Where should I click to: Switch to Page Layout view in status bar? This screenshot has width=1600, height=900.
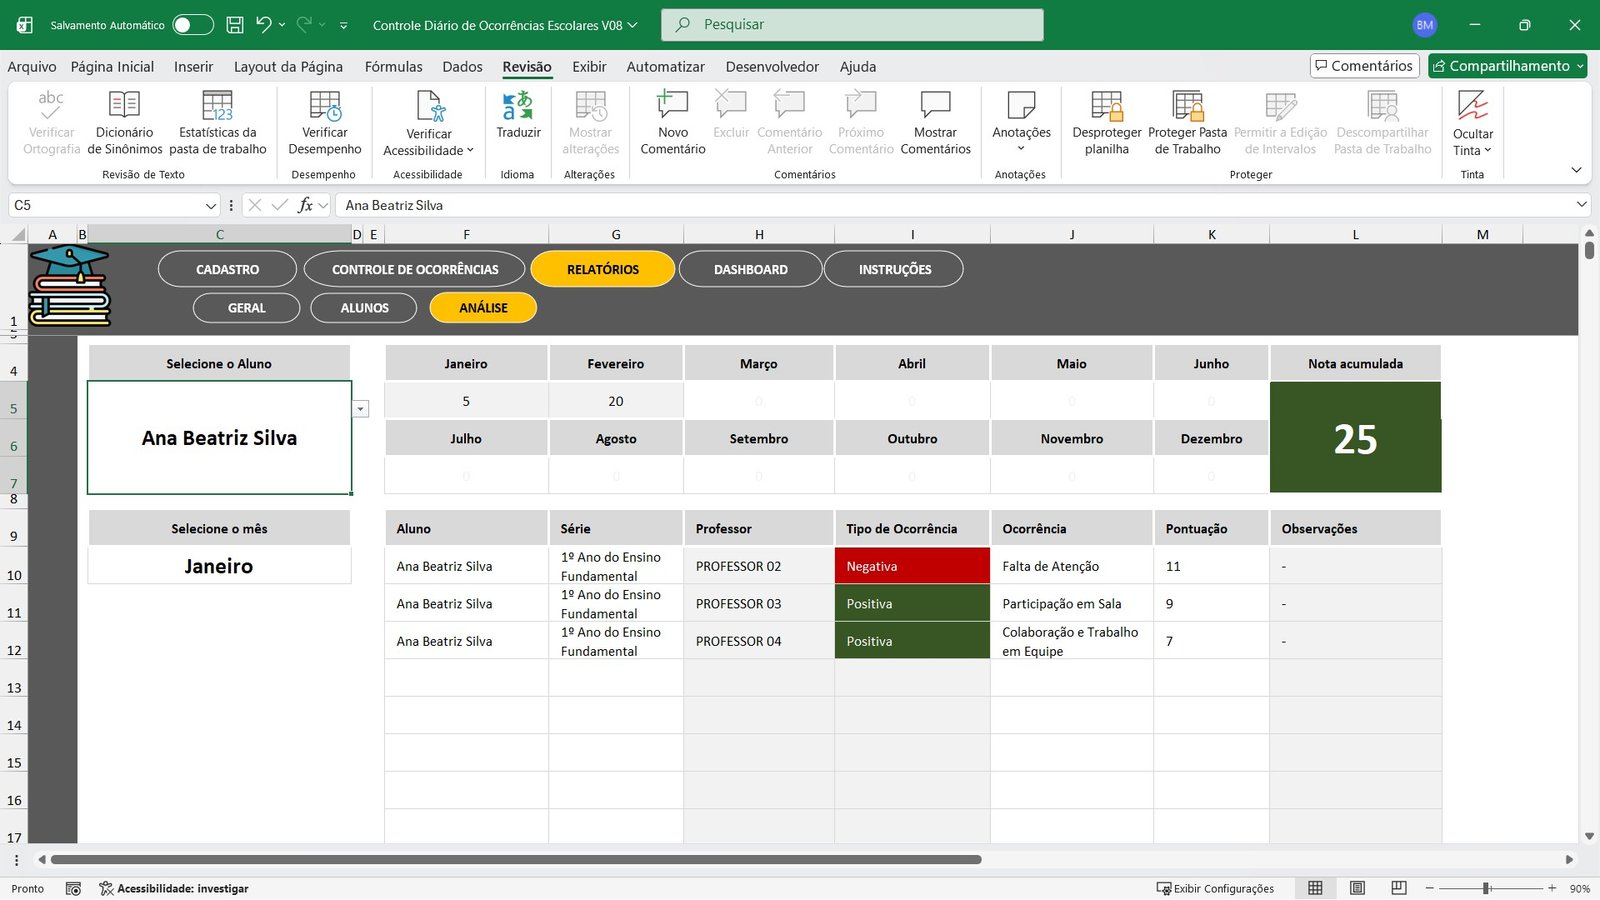1357,888
